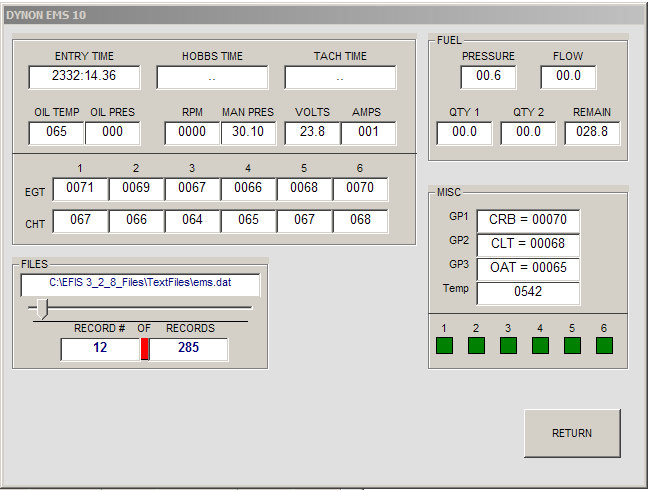
Task: Click the ems.dat file path field
Action: 140,285
